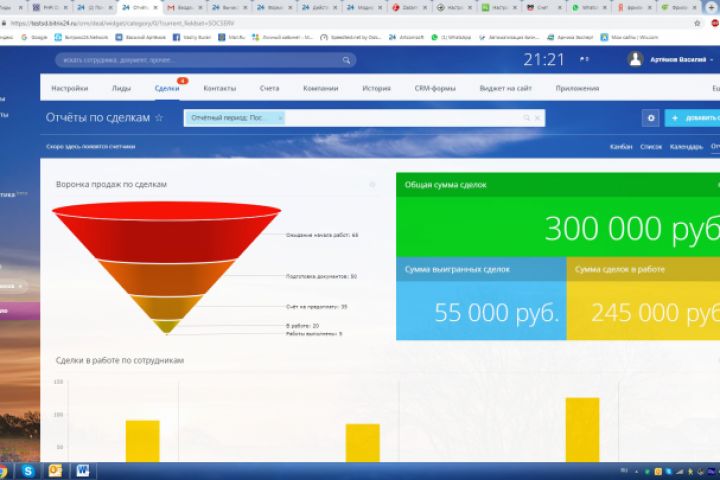Switch to the Календарь view
720x480 pixels.
686,147
